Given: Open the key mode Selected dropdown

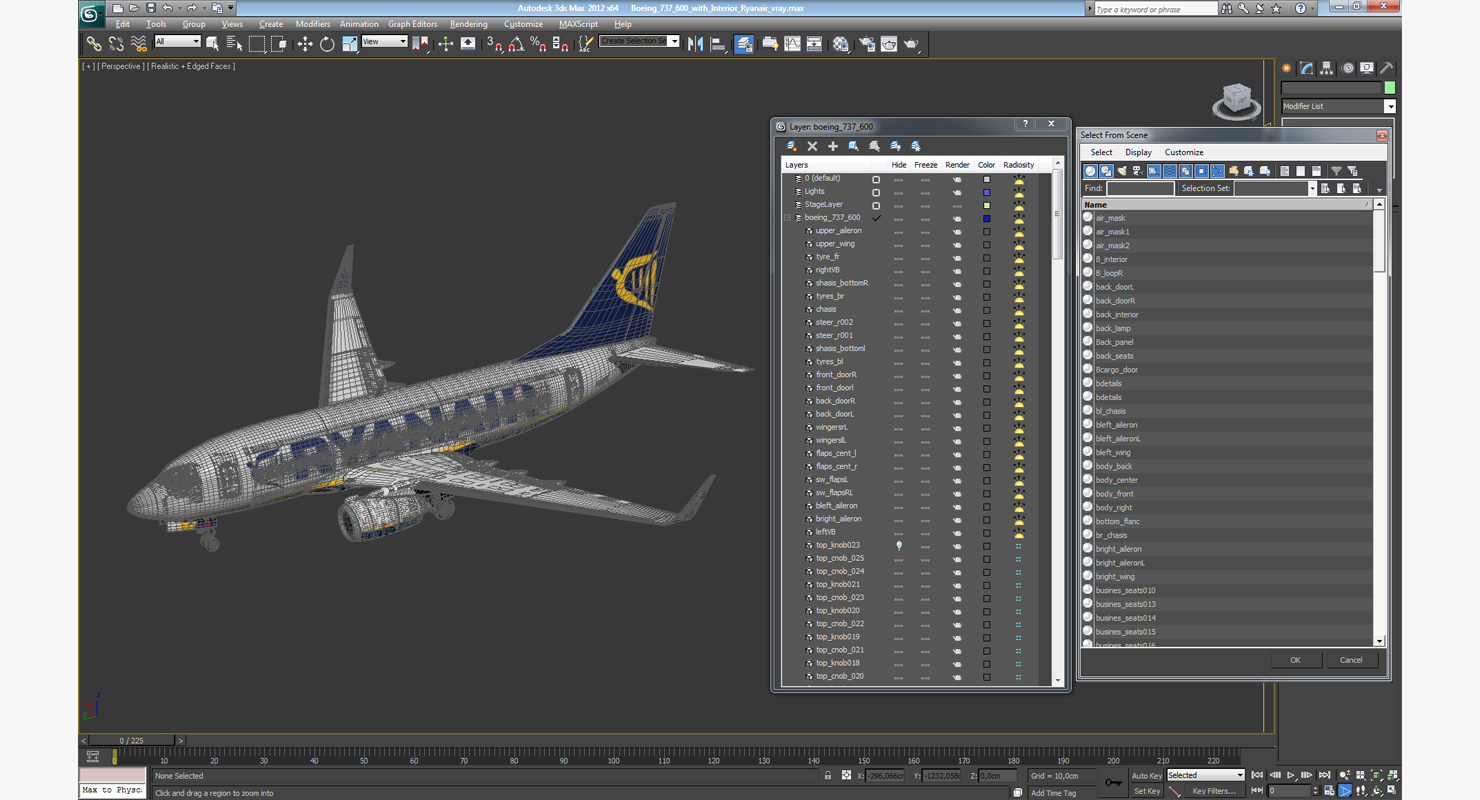Looking at the screenshot, I should (1205, 775).
